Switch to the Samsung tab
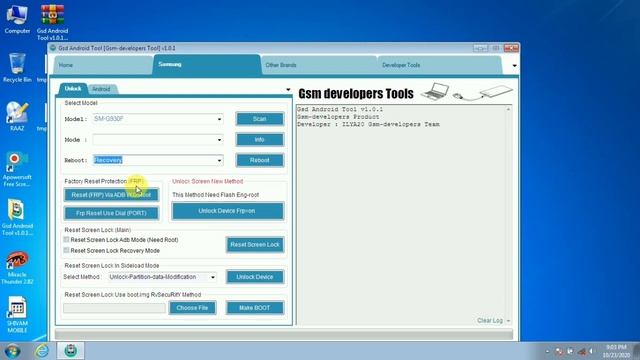This screenshot has height=360, width=640. 207,64
